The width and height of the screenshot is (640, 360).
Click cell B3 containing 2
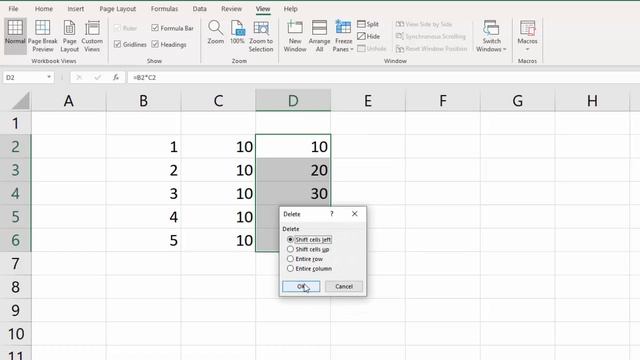click(x=143, y=170)
